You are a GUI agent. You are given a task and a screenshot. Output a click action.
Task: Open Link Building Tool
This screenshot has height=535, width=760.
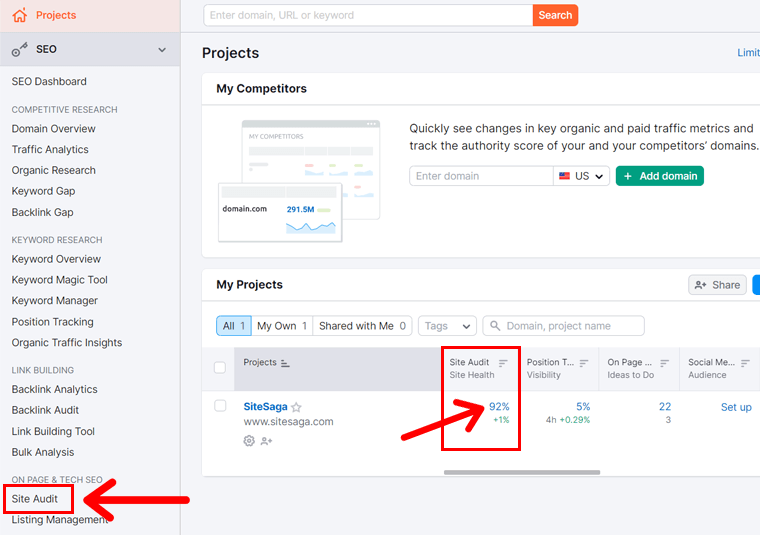pos(53,431)
